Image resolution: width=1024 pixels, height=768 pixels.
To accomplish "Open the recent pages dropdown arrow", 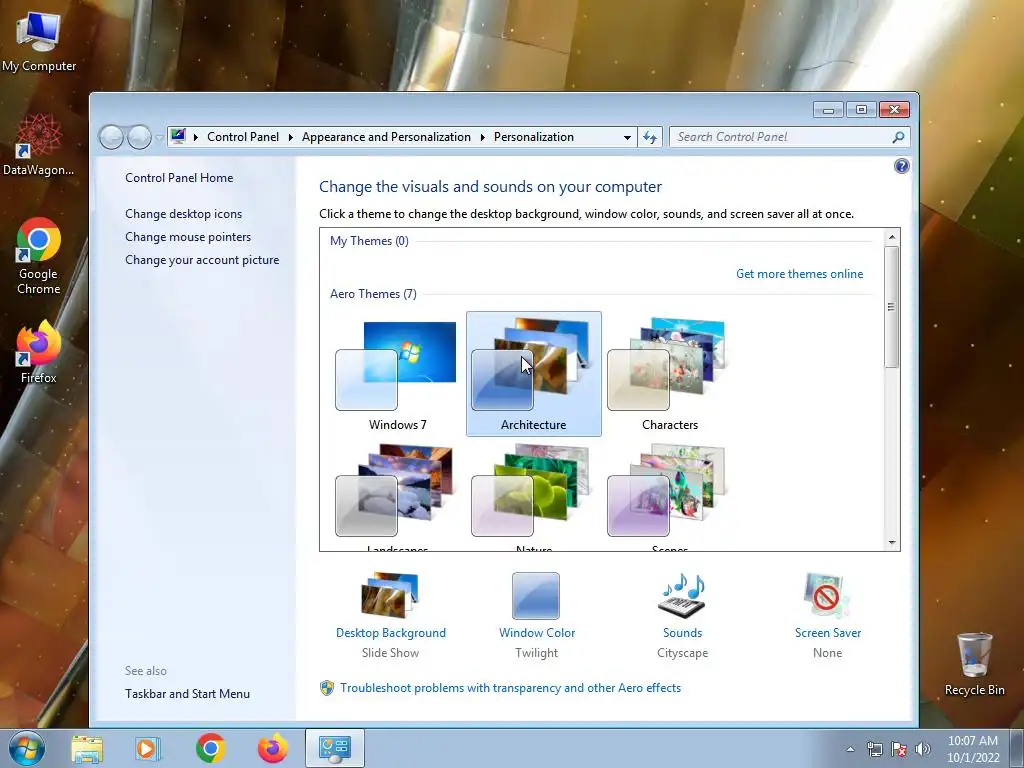I will tap(159, 137).
